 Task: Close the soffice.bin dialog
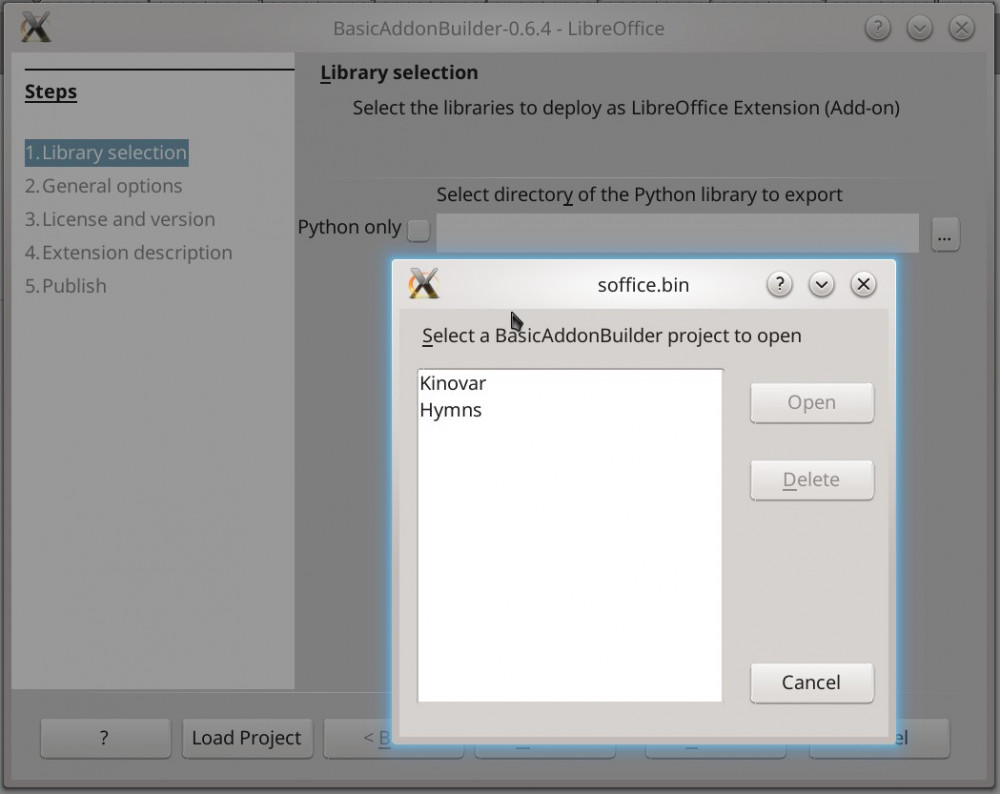(x=864, y=284)
